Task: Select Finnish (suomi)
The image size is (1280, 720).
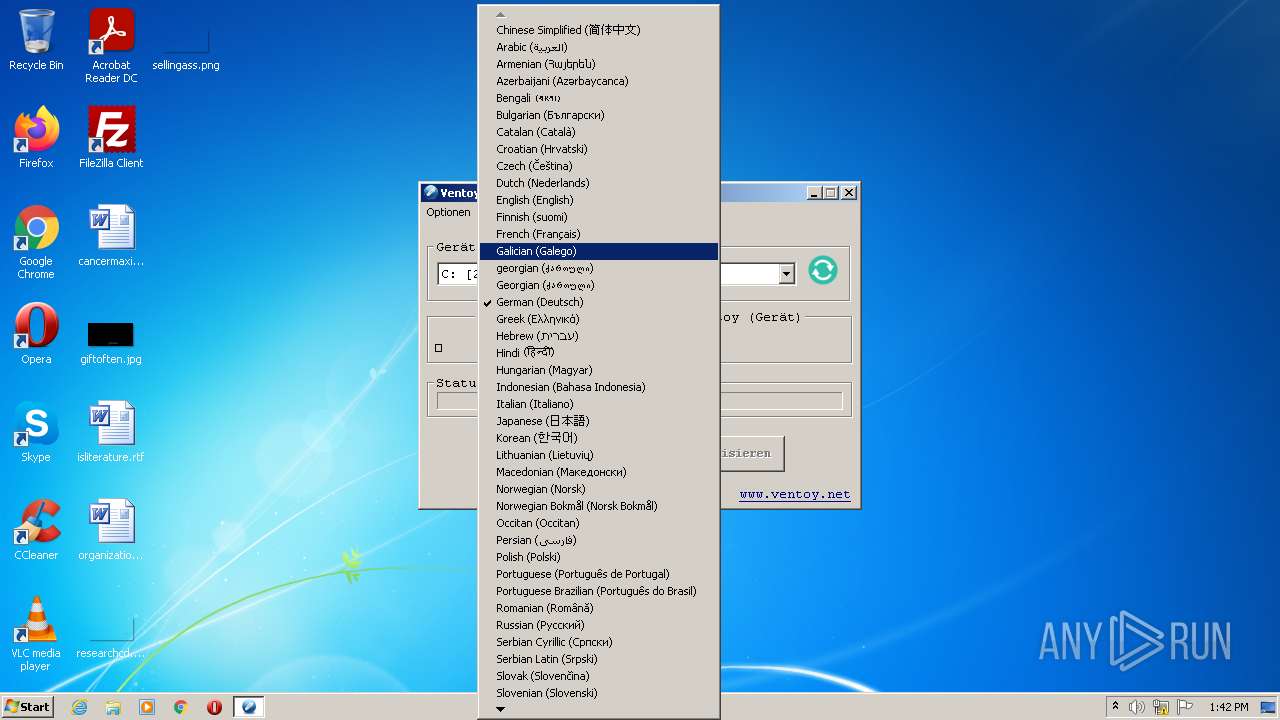Action: pyautogui.click(x=599, y=217)
